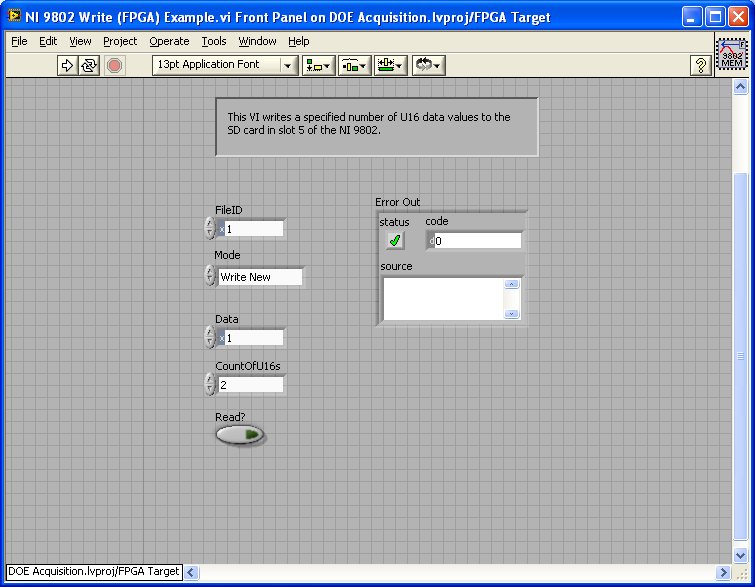Click the DOE Acquisition.lvproj/FPGA Target status label

94,572
